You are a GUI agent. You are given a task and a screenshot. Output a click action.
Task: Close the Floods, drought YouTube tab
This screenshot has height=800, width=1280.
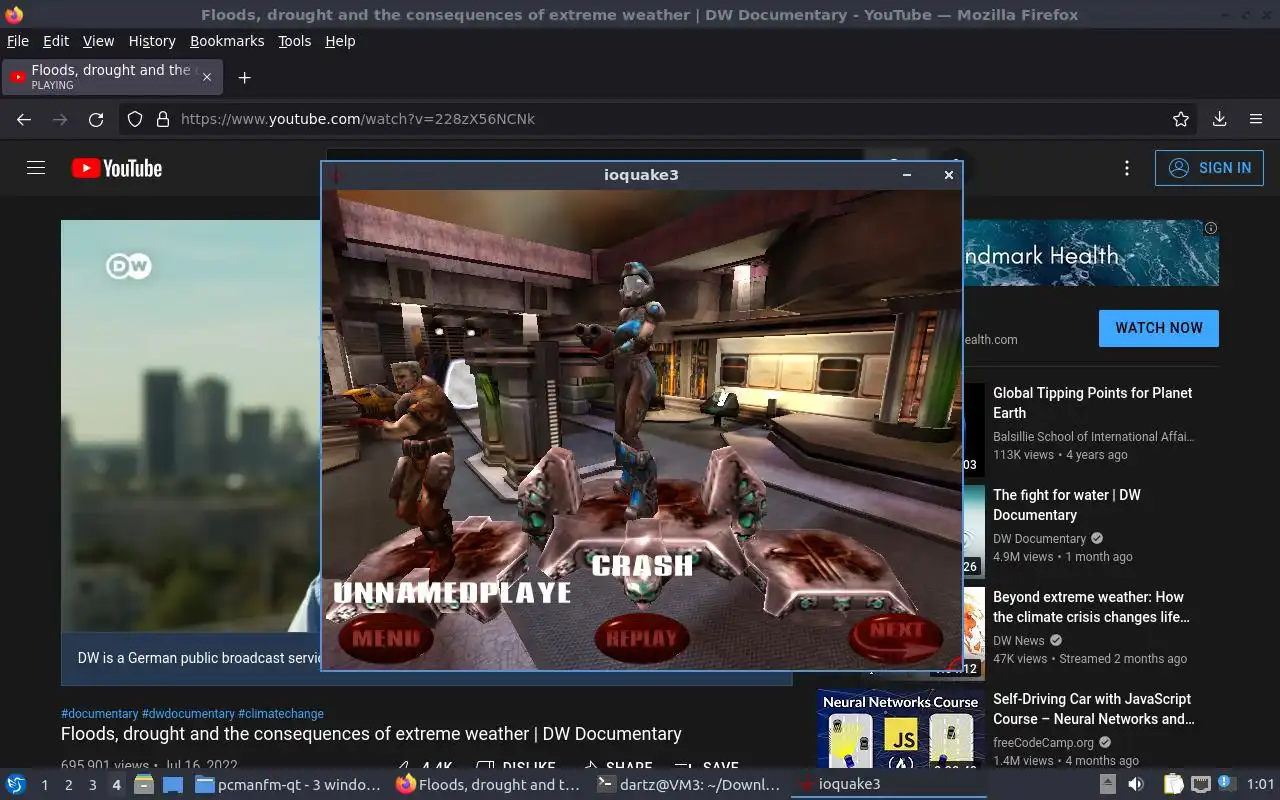click(207, 77)
